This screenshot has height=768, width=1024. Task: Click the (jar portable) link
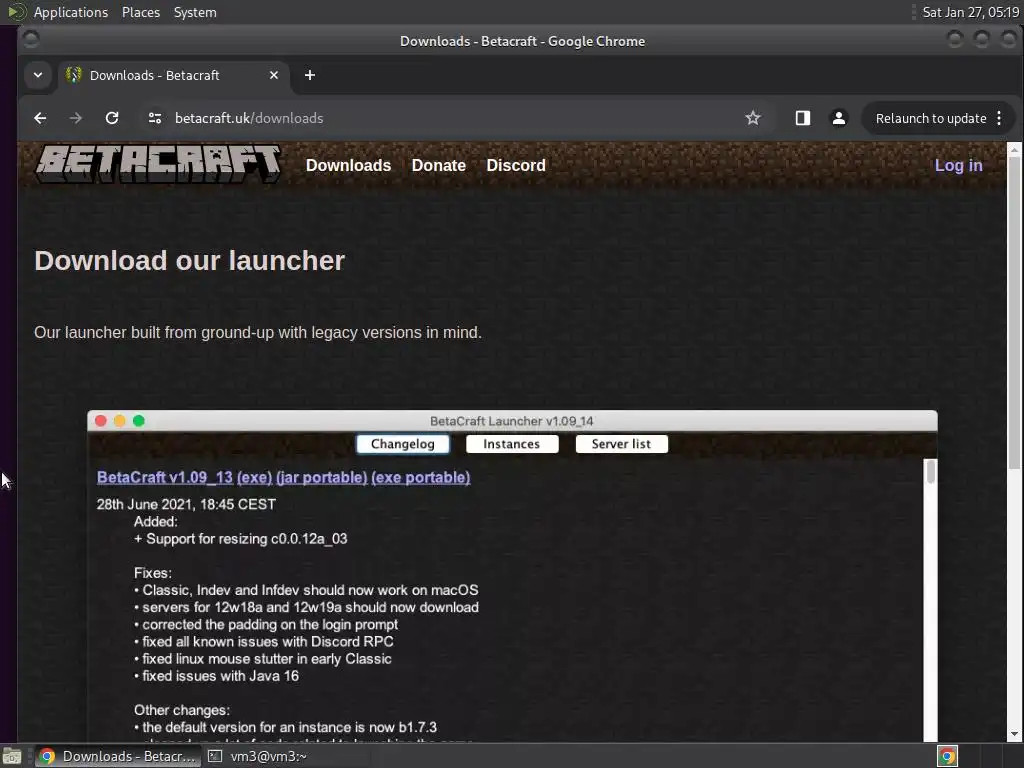[x=322, y=477]
